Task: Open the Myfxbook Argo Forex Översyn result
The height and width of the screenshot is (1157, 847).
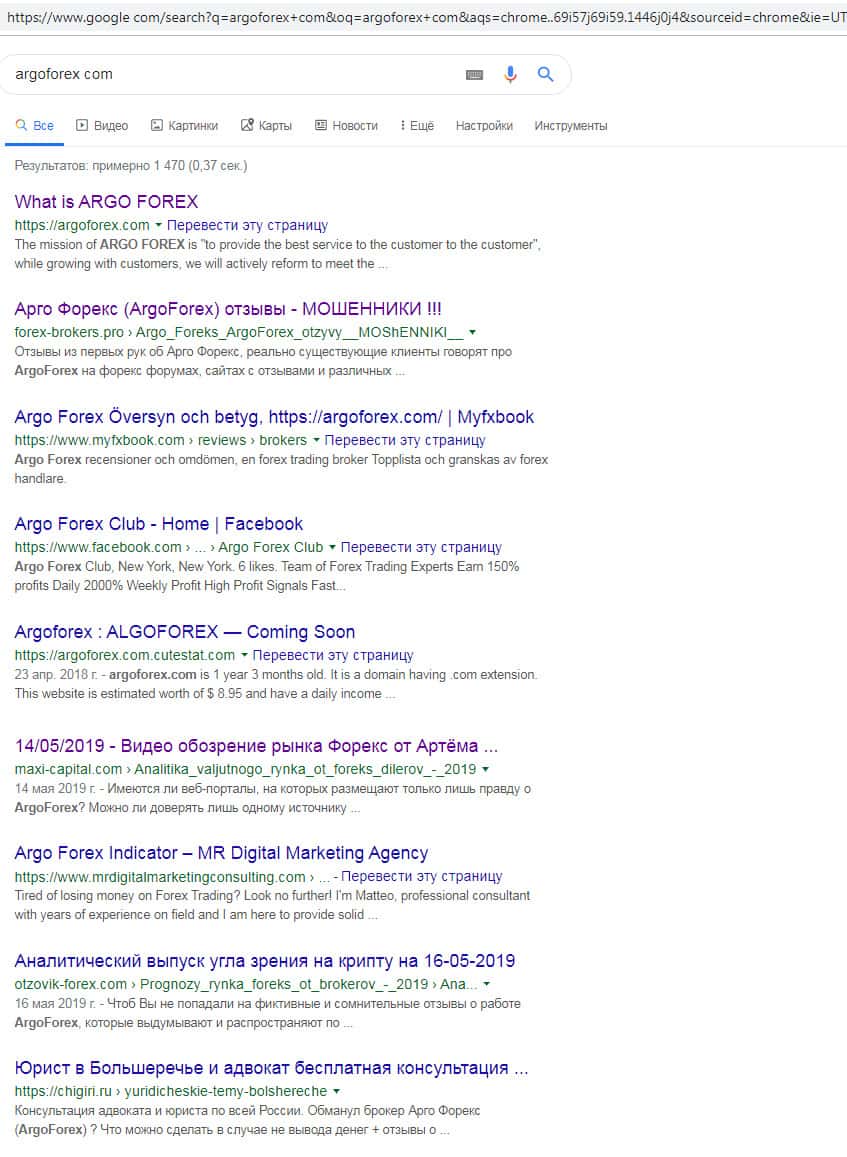Action: tap(274, 417)
